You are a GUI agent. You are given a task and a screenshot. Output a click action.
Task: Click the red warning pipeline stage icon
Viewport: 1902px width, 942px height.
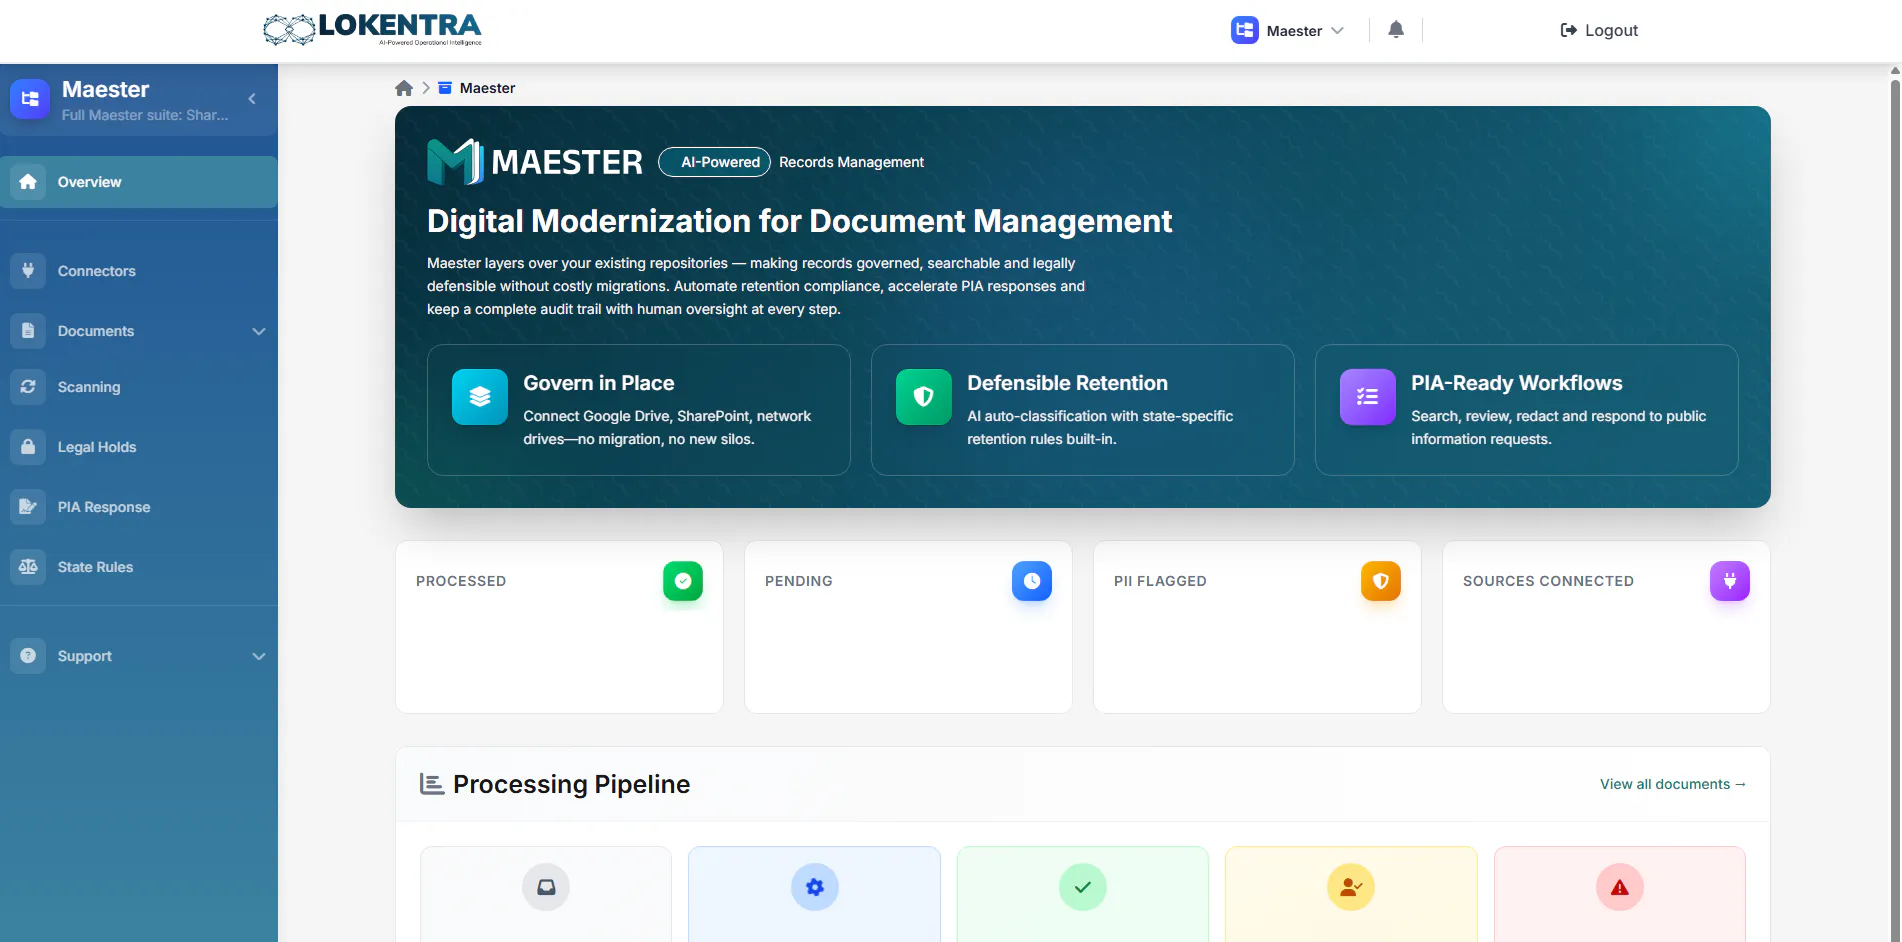(x=1620, y=887)
